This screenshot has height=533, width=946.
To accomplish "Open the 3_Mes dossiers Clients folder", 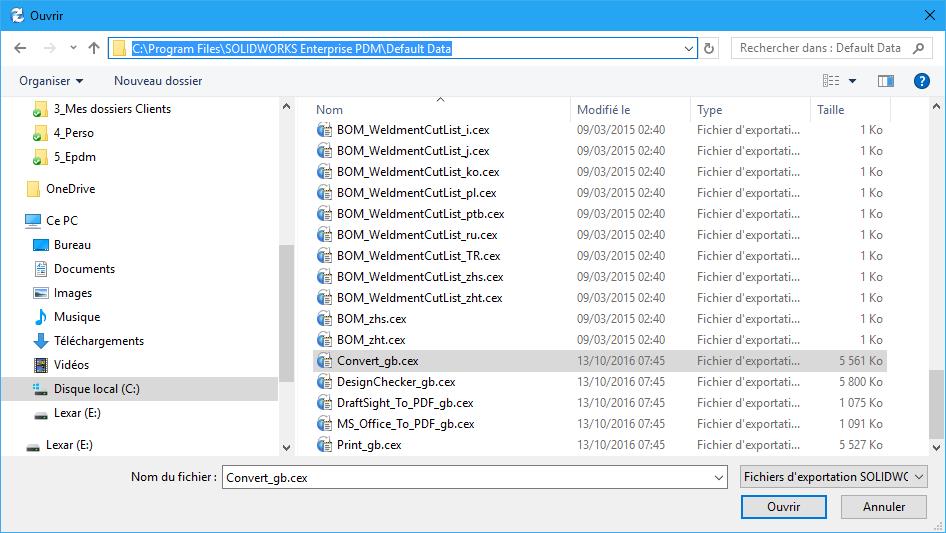I will coord(112,109).
